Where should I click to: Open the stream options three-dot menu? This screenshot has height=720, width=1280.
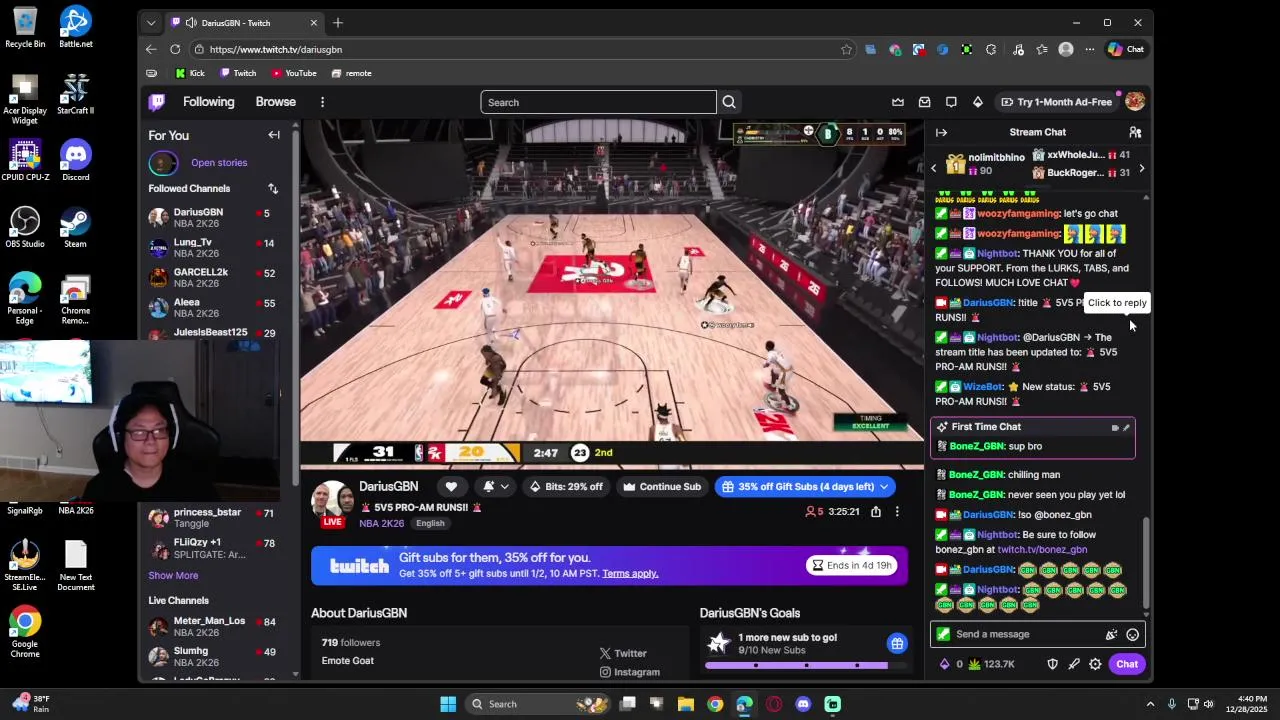pyautogui.click(x=897, y=512)
